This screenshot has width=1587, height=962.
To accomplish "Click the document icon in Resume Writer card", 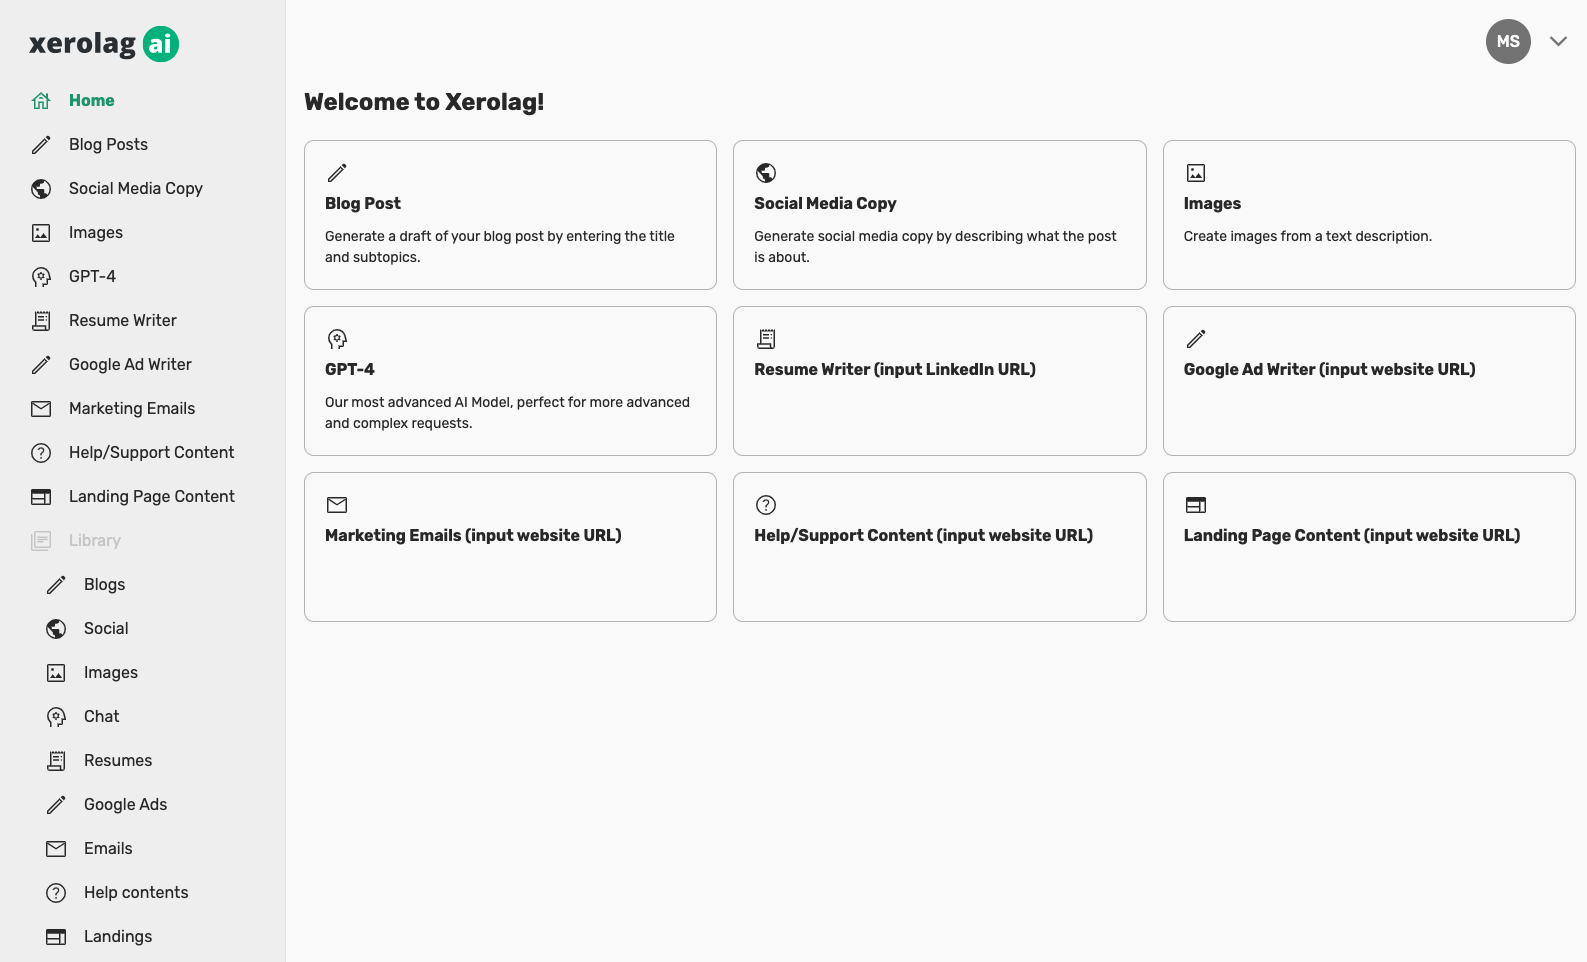I will point(766,339).
